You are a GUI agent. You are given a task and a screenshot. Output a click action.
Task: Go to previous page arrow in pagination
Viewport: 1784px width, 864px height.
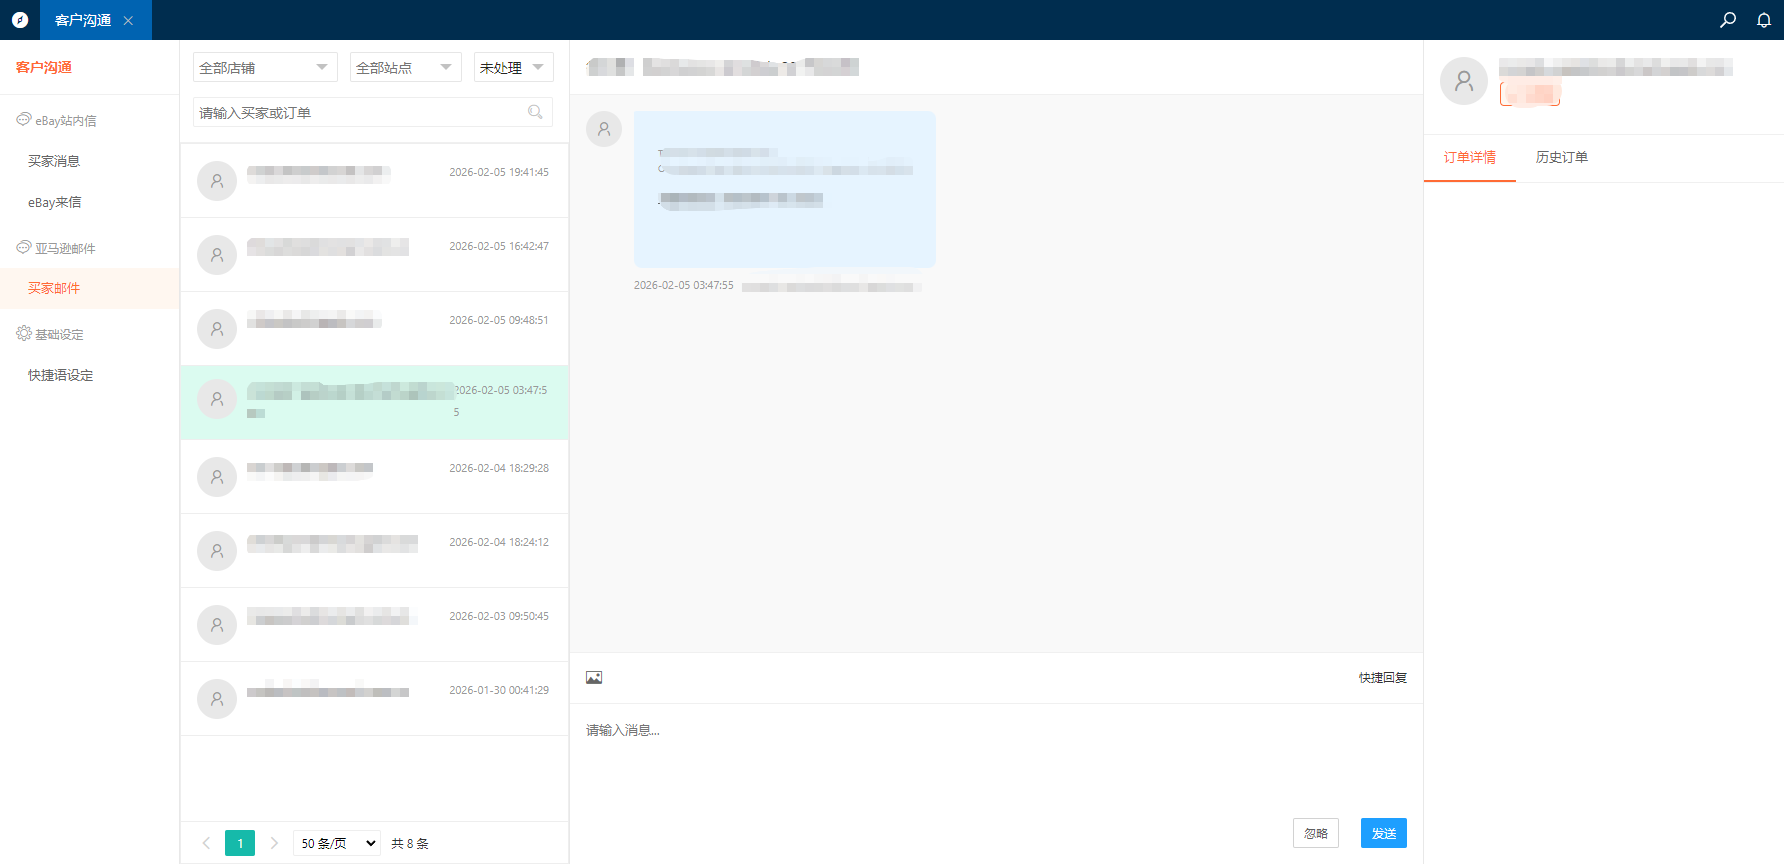206,843
